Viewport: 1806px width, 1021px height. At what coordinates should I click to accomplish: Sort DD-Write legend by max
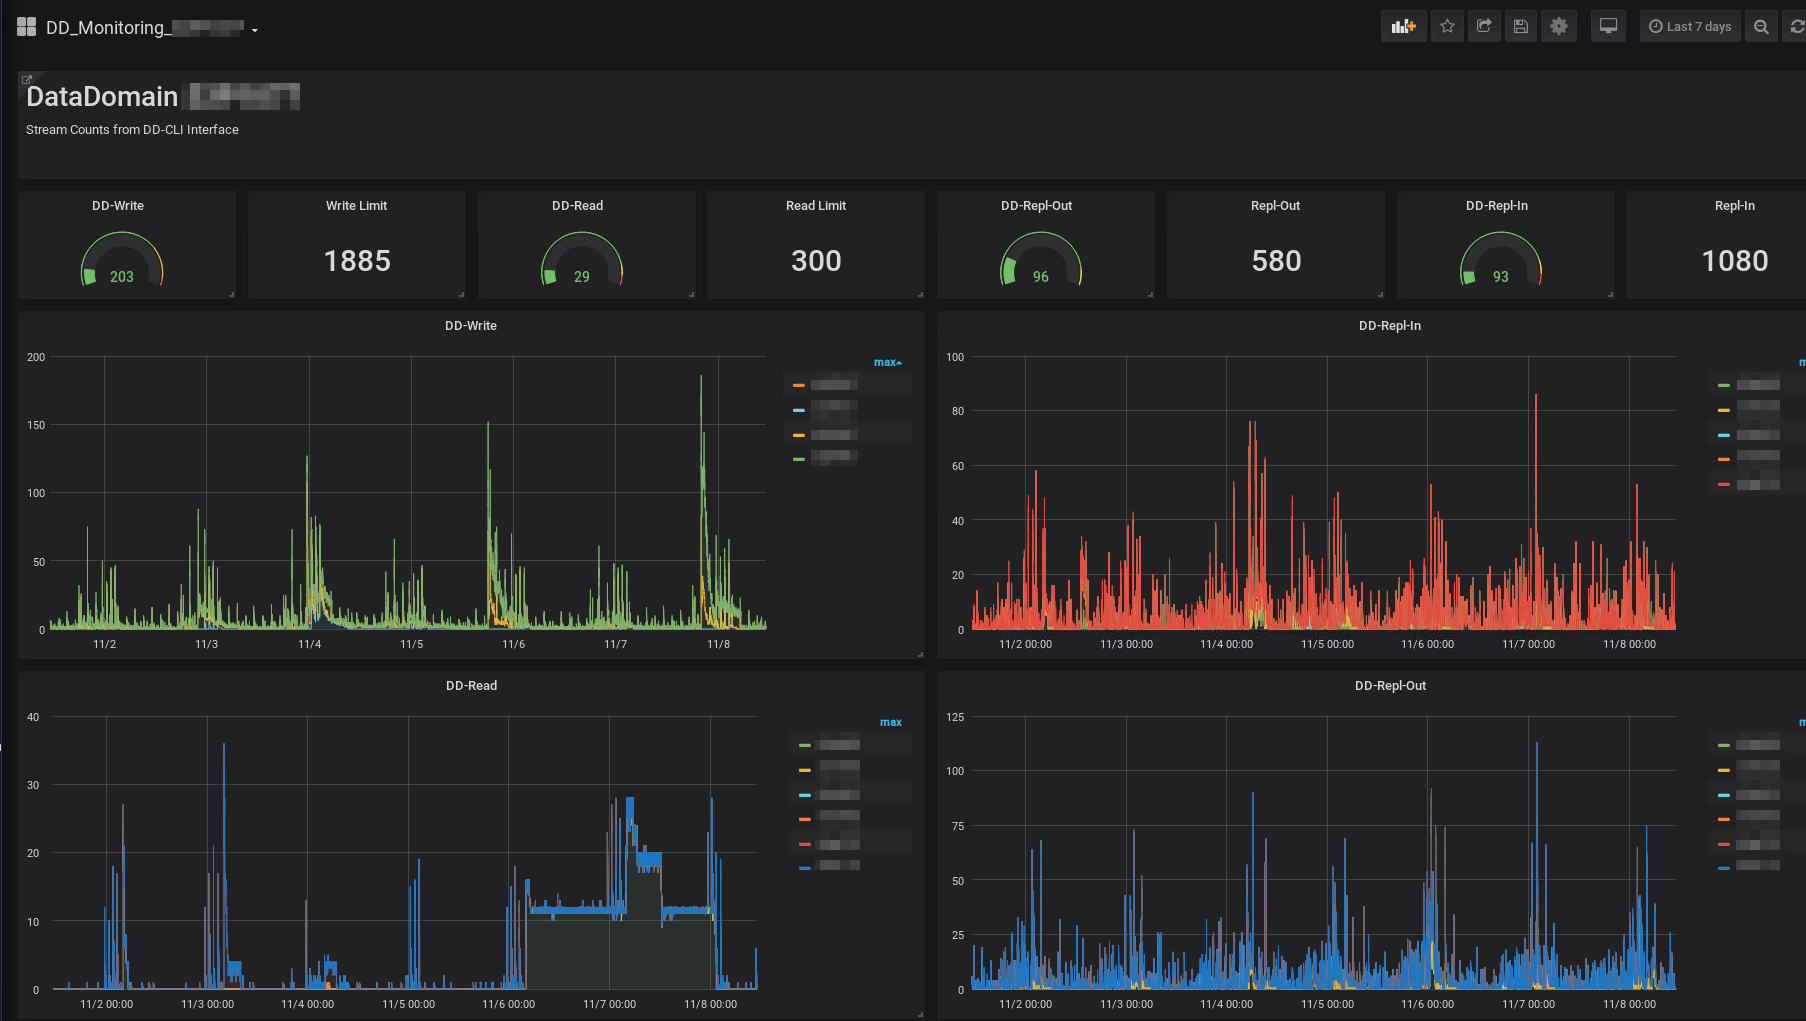click(x=887, y=362)
